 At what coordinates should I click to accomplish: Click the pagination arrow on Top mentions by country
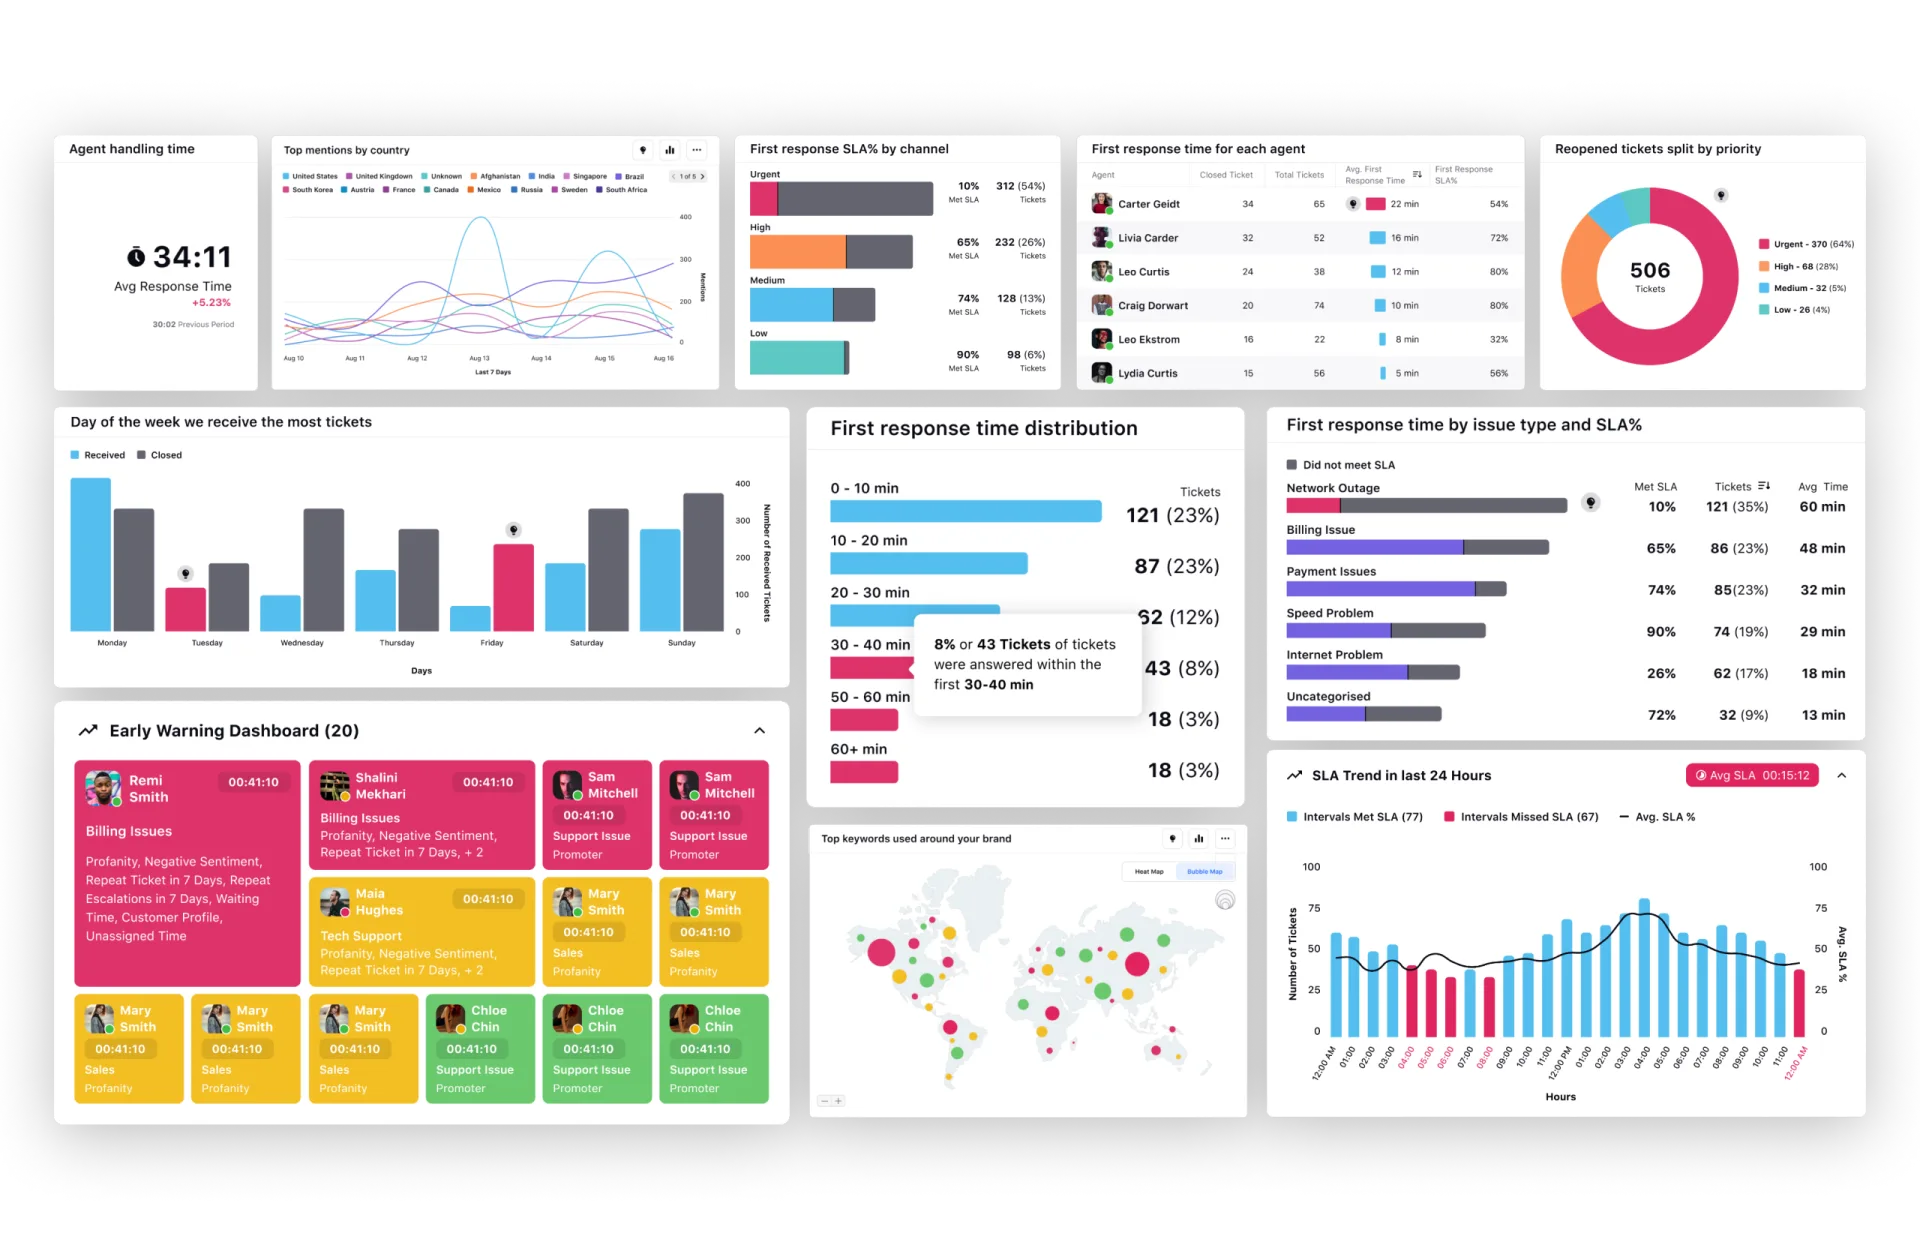click(706, 174)
